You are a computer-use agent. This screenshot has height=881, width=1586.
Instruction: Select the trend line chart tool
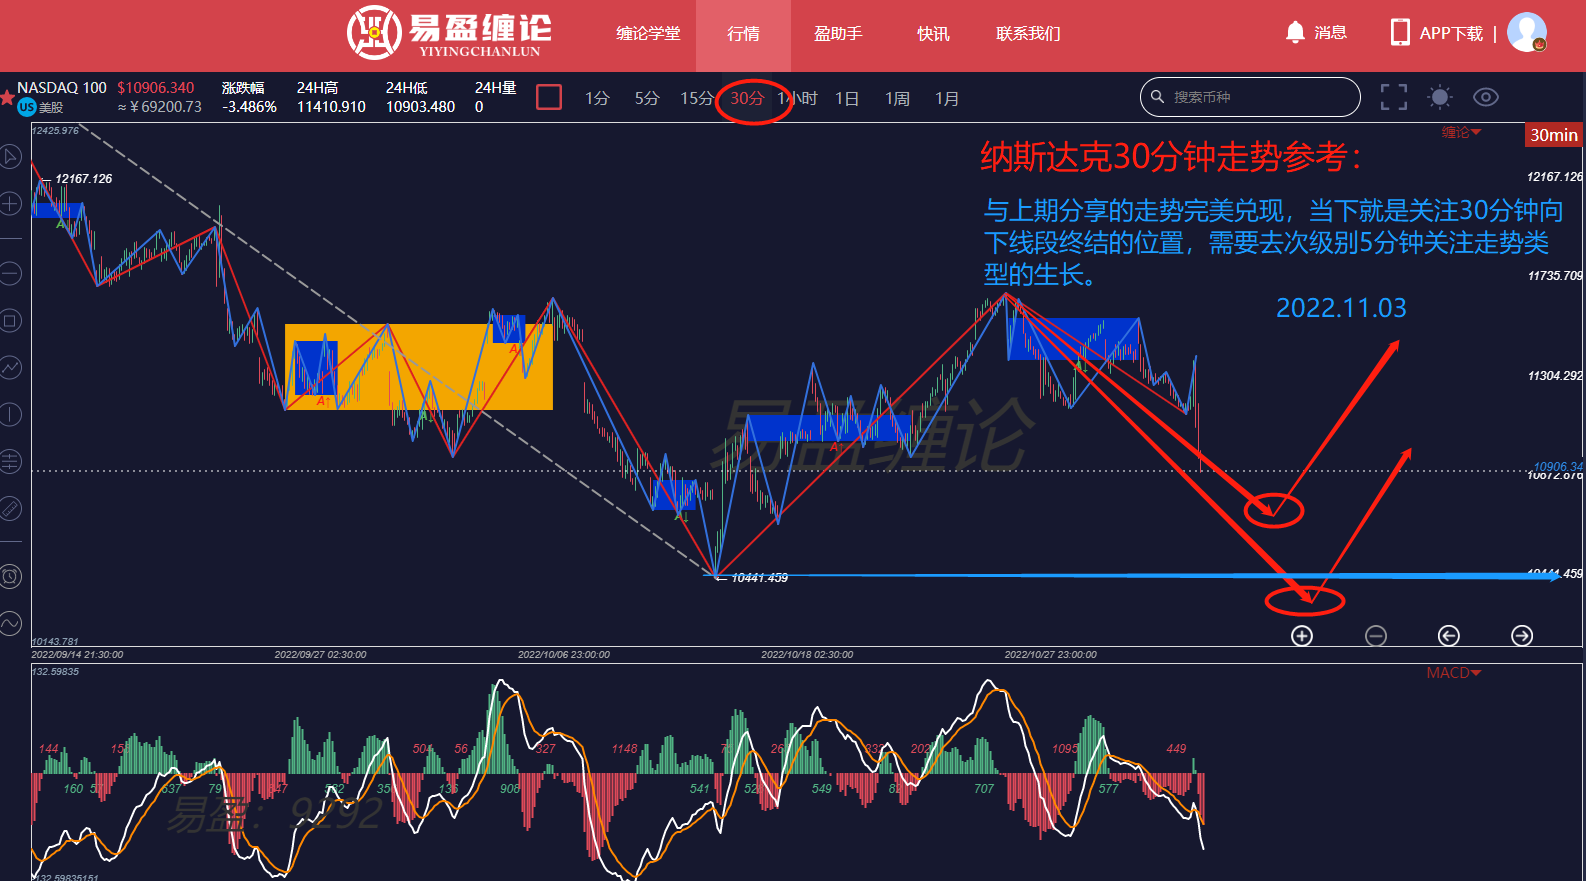(10, 368)
